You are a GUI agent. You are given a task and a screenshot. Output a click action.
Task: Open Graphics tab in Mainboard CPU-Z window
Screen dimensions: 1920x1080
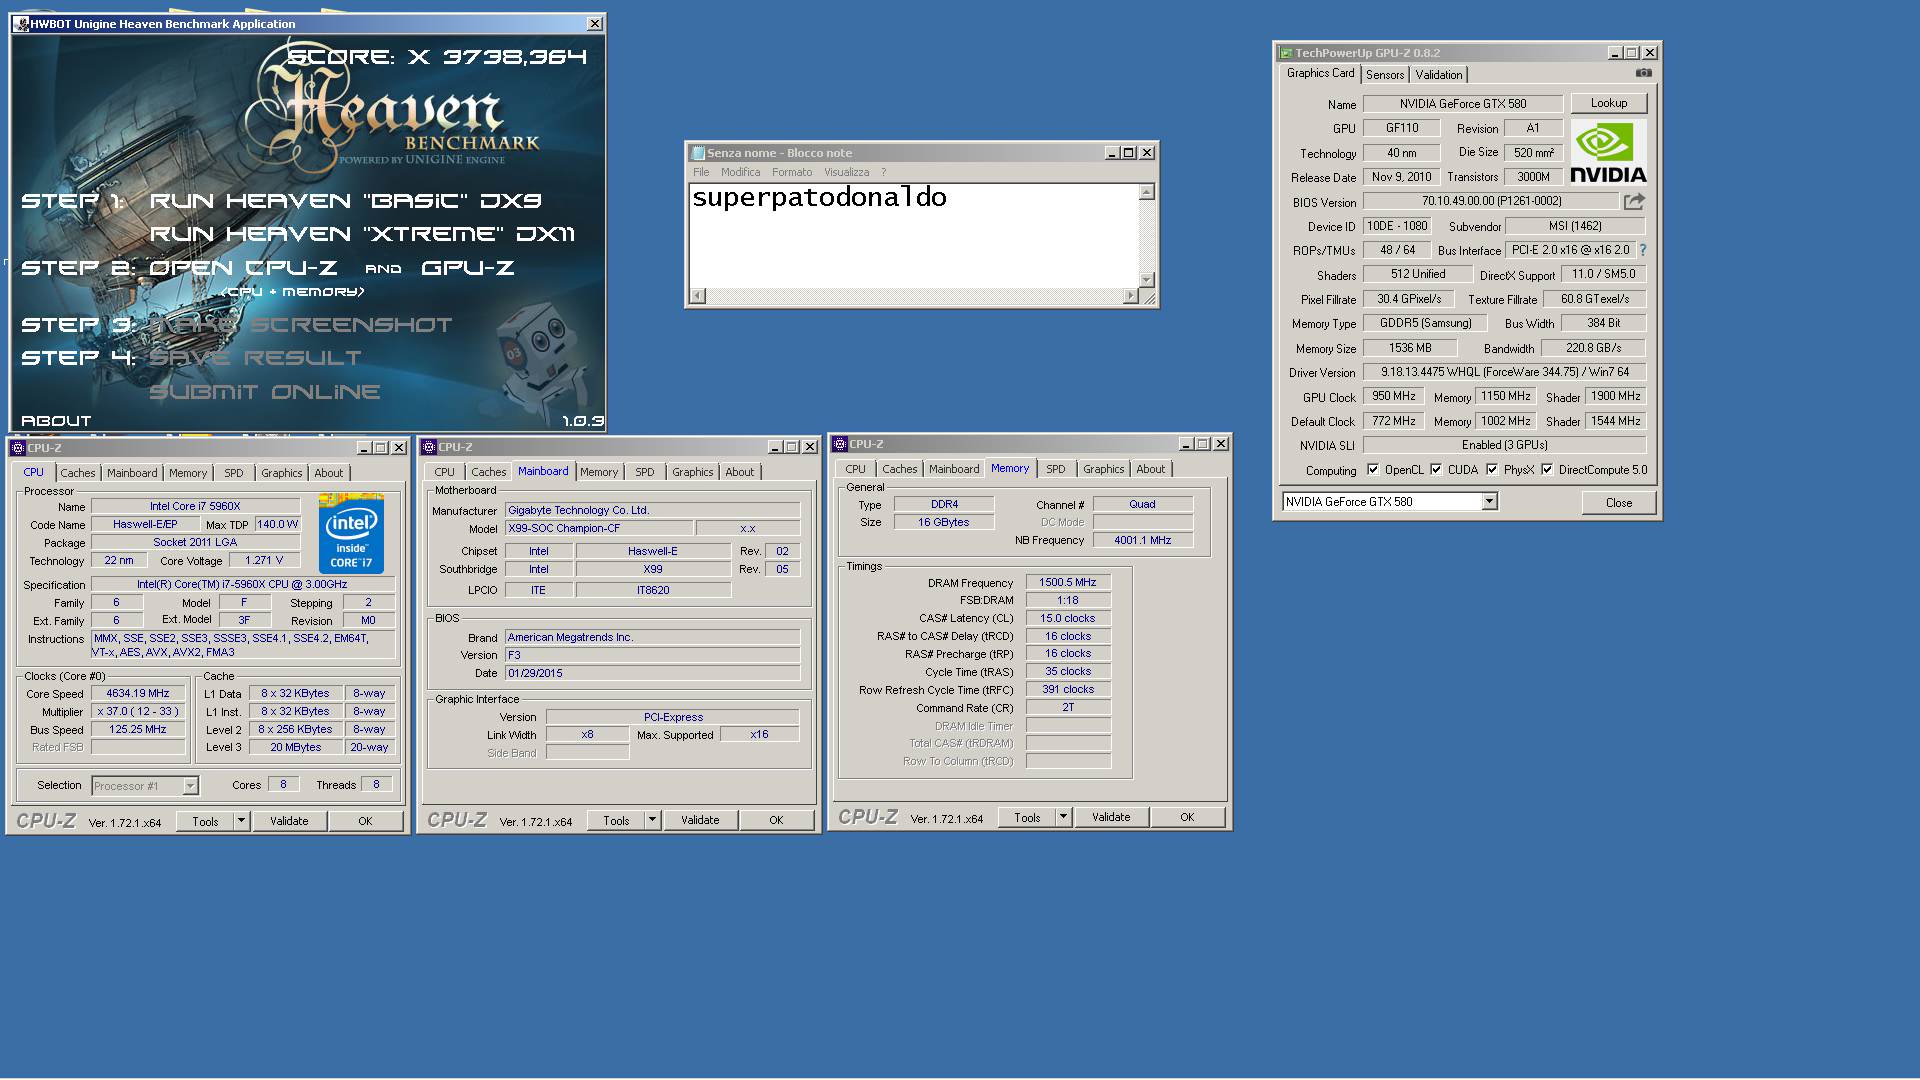pos(692,472)
